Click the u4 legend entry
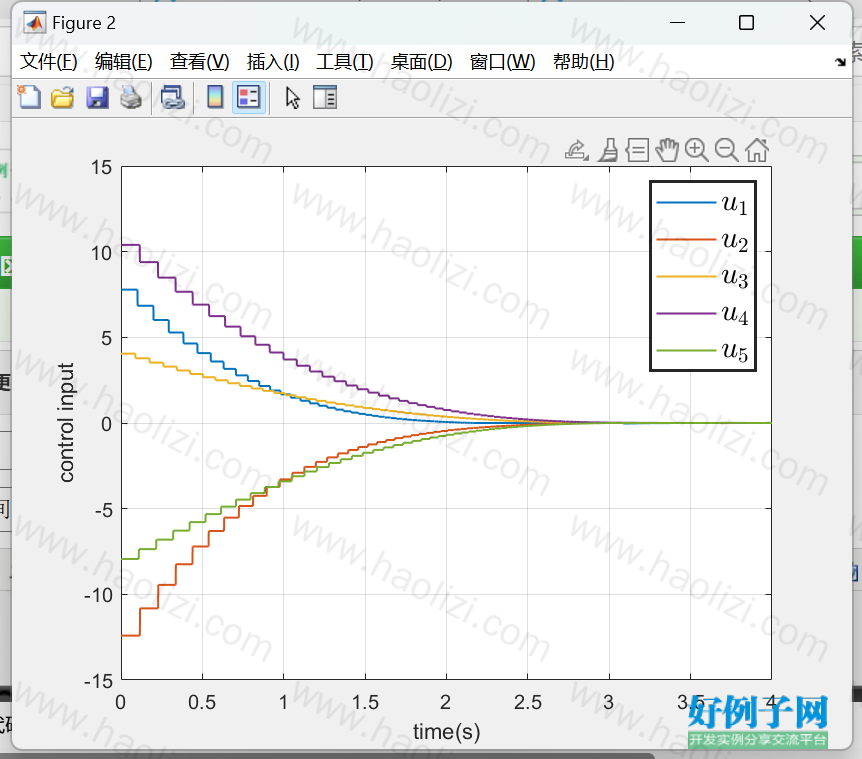Screen dimensions: 862x759 click(x=702, y=314)
